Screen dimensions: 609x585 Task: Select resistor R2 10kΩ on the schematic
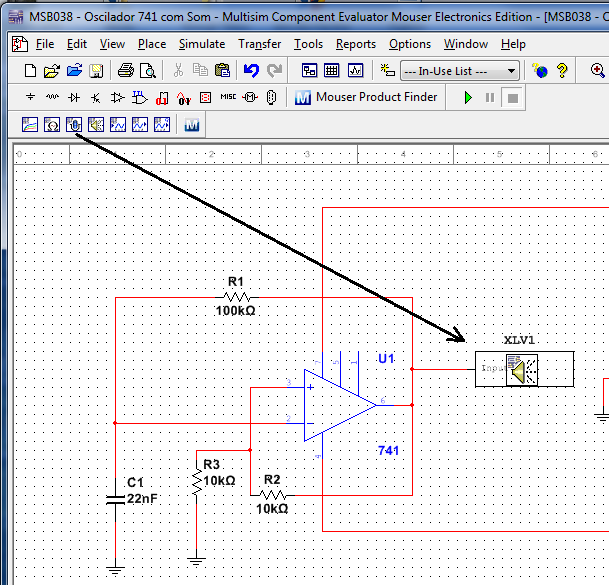(273, 495)
